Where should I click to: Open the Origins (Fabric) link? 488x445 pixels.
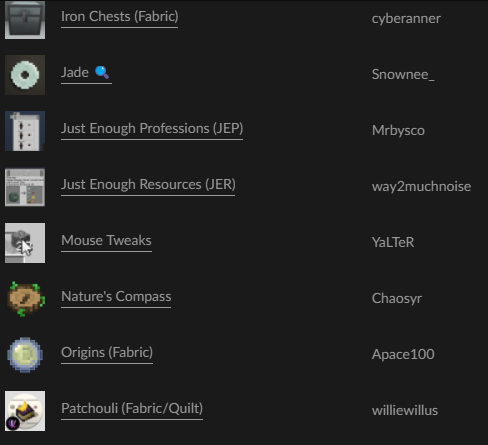(x=107, y=353)
